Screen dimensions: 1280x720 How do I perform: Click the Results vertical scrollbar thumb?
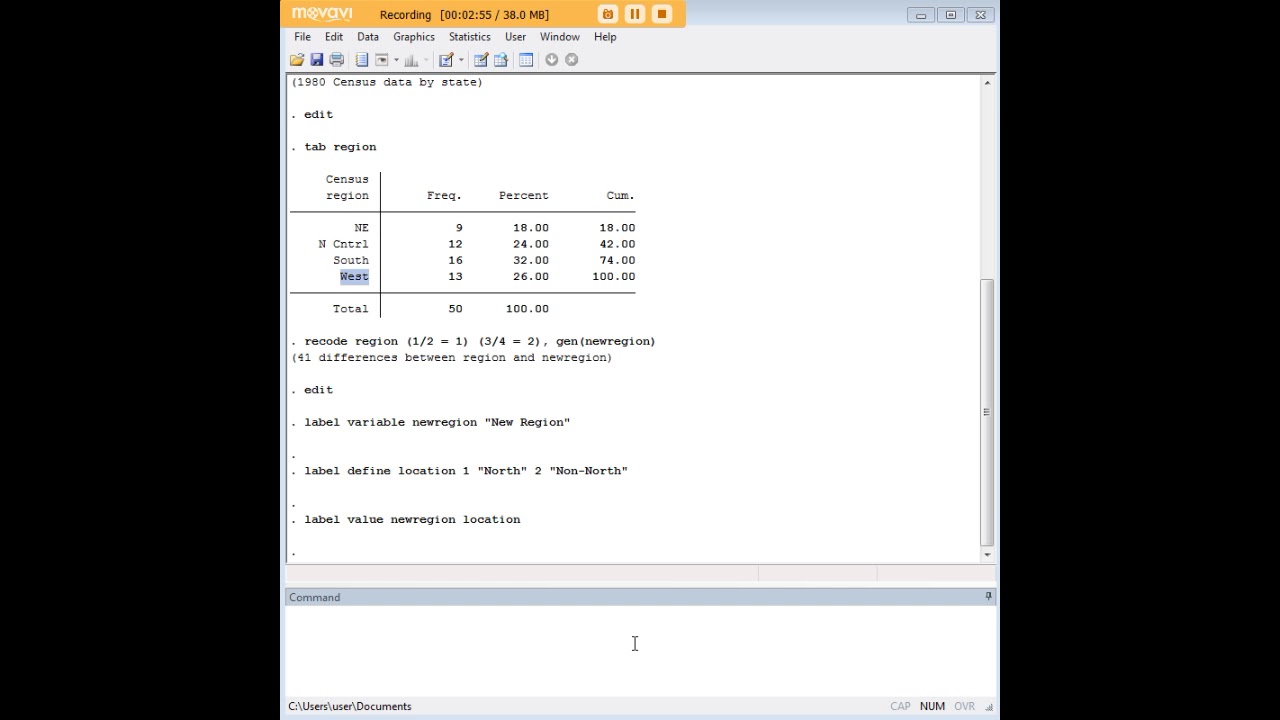(988, 412)
